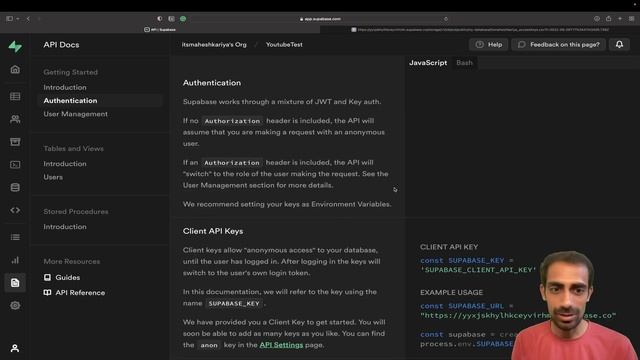Open the Users table docs

tap(53, 177)
